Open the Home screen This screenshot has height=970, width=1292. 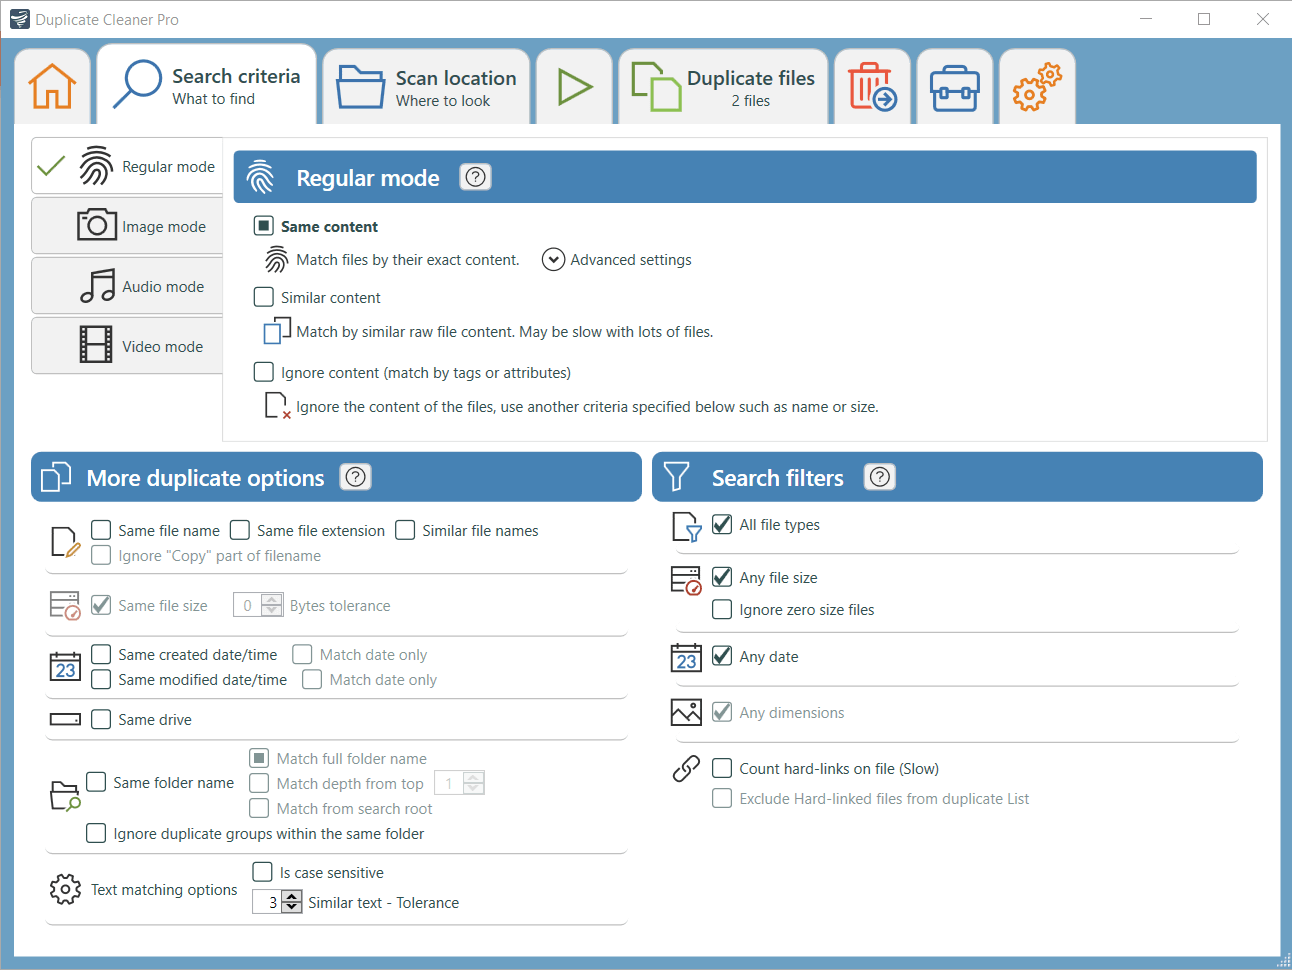(52, 85)
